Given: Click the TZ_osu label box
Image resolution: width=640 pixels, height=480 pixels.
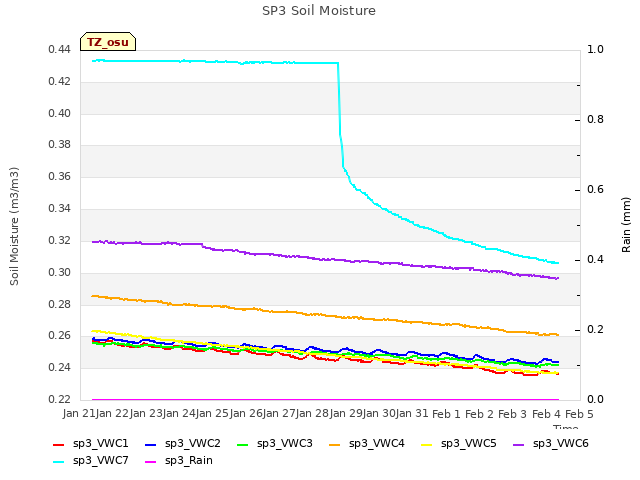Looking at the screenshot, I should (x=108, y=42).
